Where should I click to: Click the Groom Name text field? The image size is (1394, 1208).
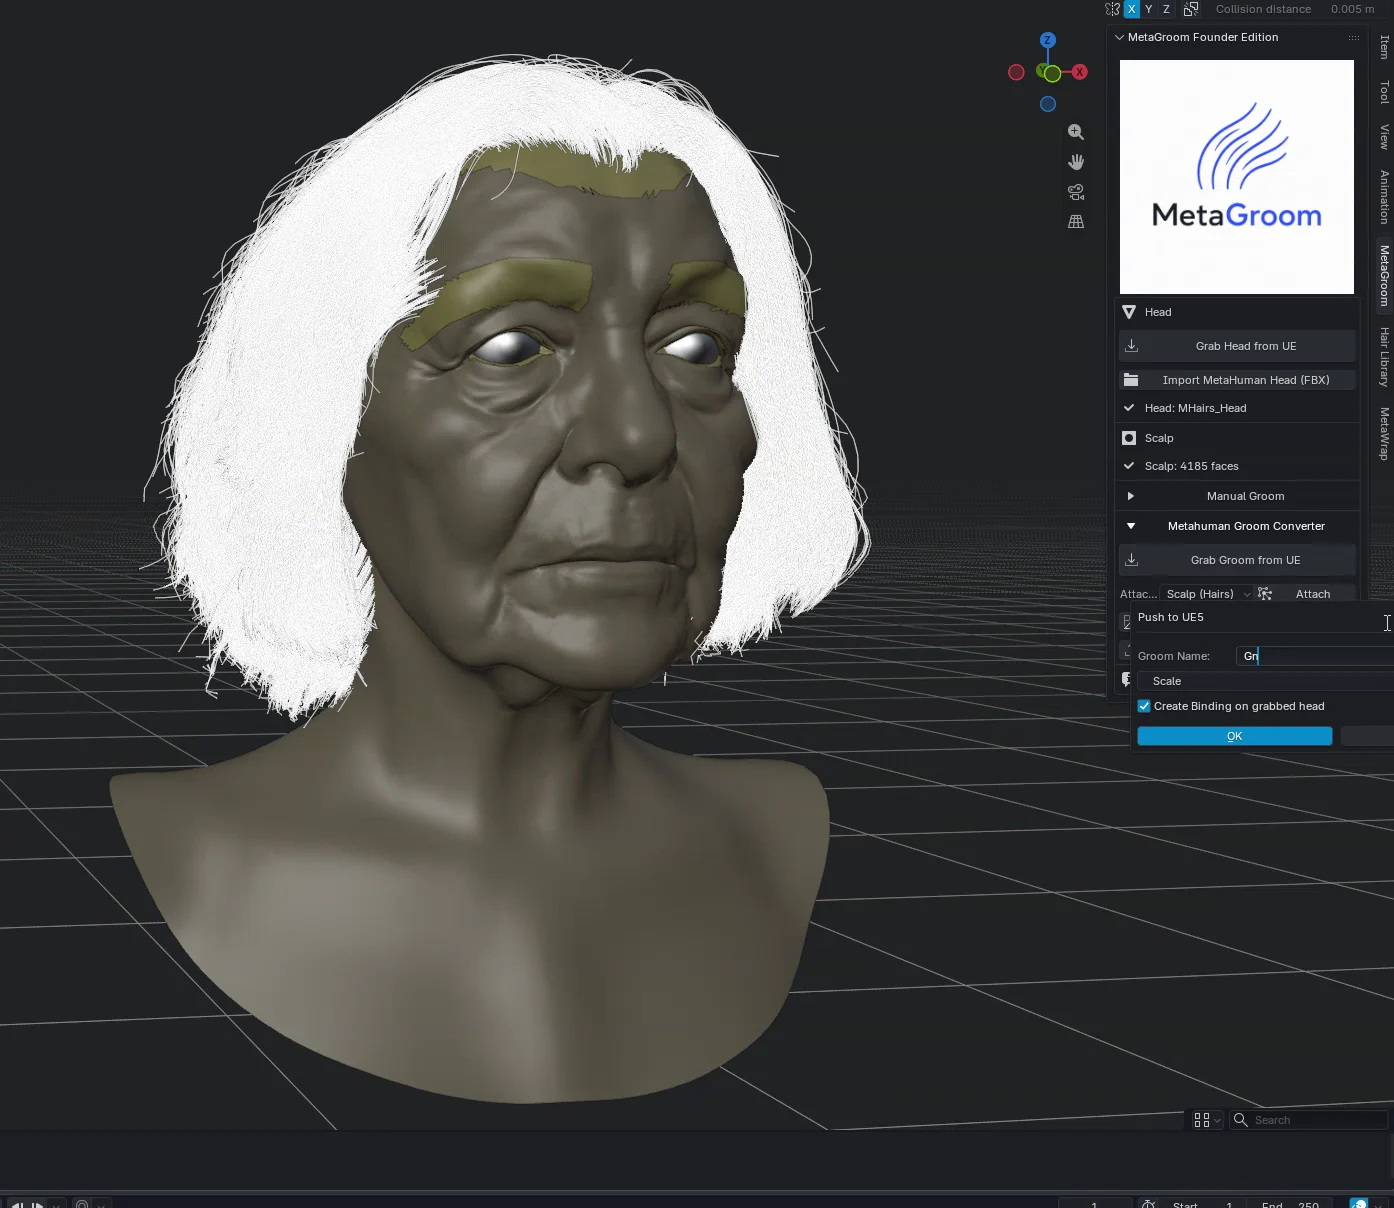(1315, 656)
